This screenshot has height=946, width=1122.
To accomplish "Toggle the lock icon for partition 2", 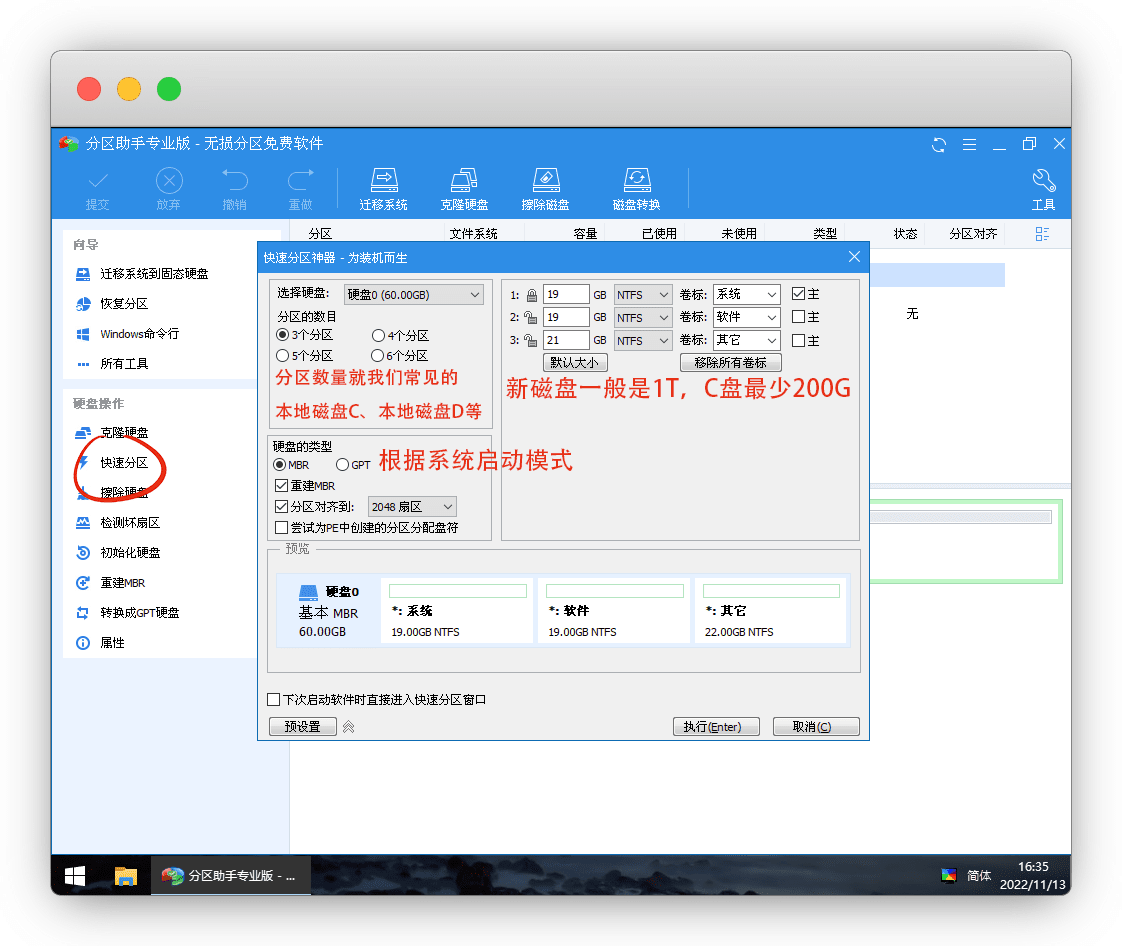I will click(x=531, y=318).
